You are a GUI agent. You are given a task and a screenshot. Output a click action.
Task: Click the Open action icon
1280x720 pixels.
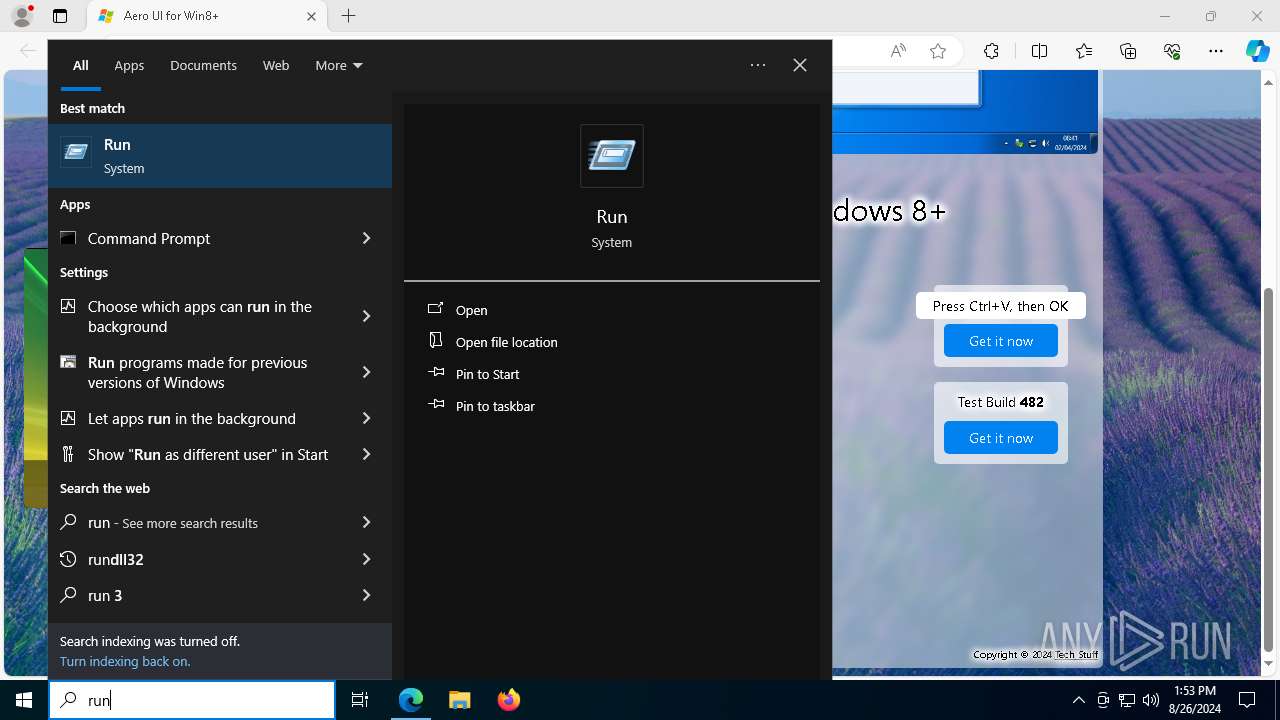(435, 310)
